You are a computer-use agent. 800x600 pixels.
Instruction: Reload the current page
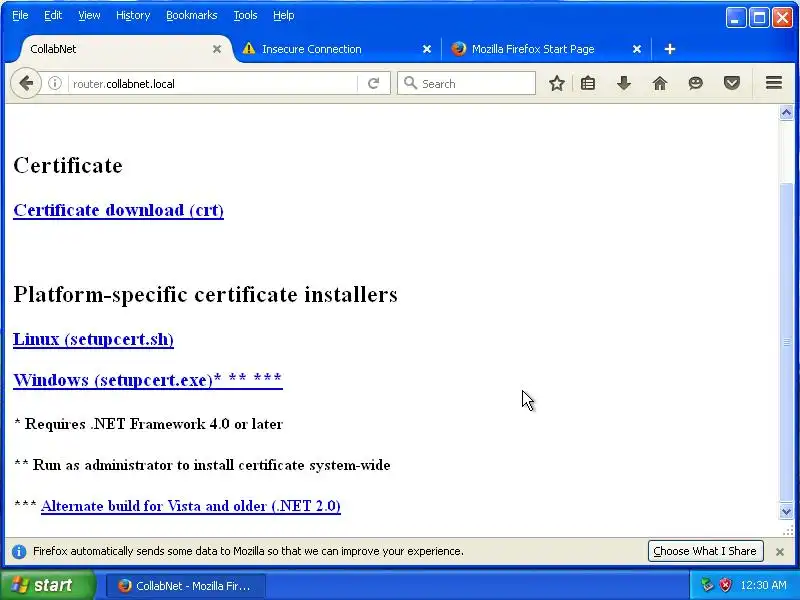click(x=373, y=83)
